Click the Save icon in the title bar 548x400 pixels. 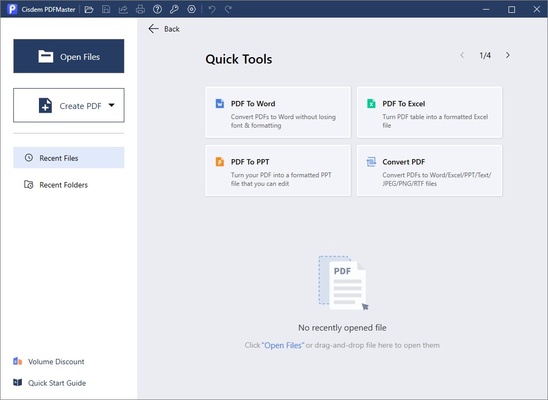pyautogui.click(x=106, y=9)
